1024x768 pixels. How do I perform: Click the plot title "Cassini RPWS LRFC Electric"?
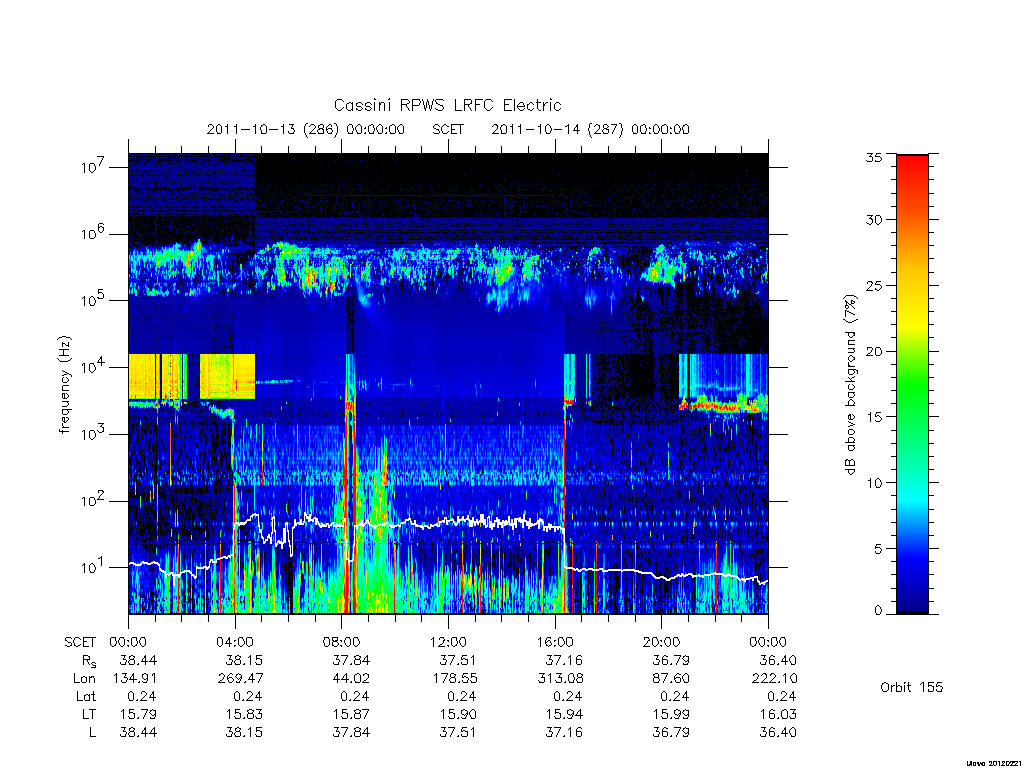point(447,105)
